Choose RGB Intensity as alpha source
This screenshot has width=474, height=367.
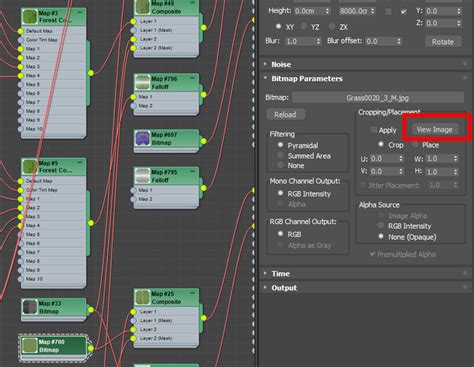coord(381,226)
